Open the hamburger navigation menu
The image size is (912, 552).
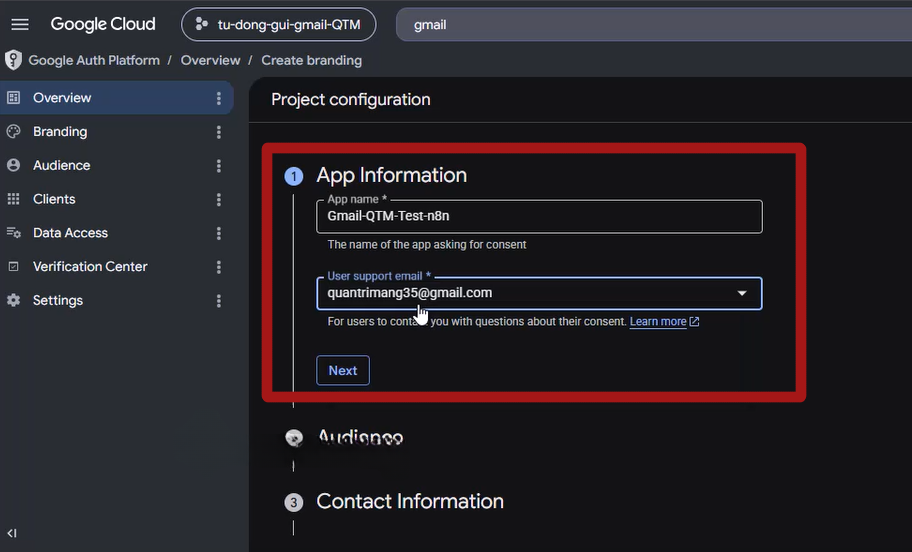tap(20, 24)
